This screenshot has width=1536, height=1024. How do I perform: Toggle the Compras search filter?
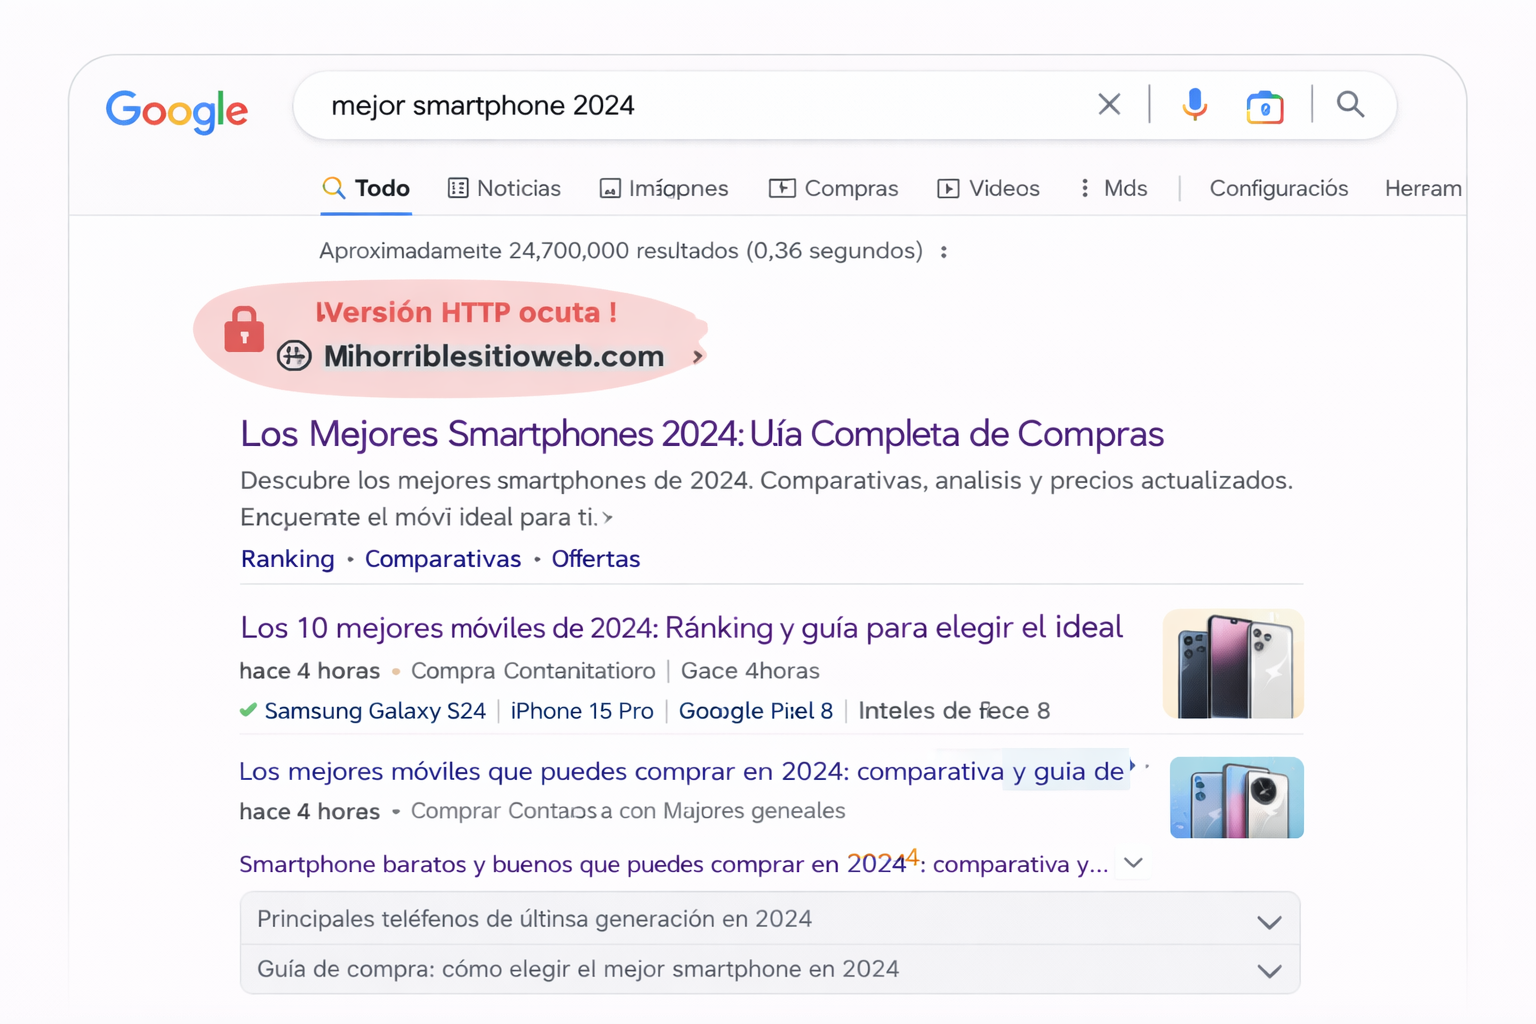834,188
